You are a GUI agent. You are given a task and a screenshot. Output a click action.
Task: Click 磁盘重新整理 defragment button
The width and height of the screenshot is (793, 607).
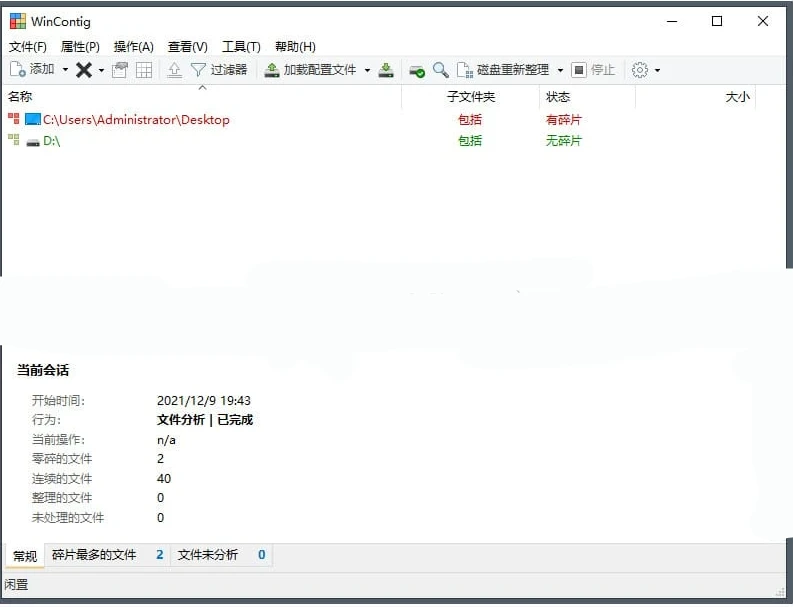click(503, 70)
